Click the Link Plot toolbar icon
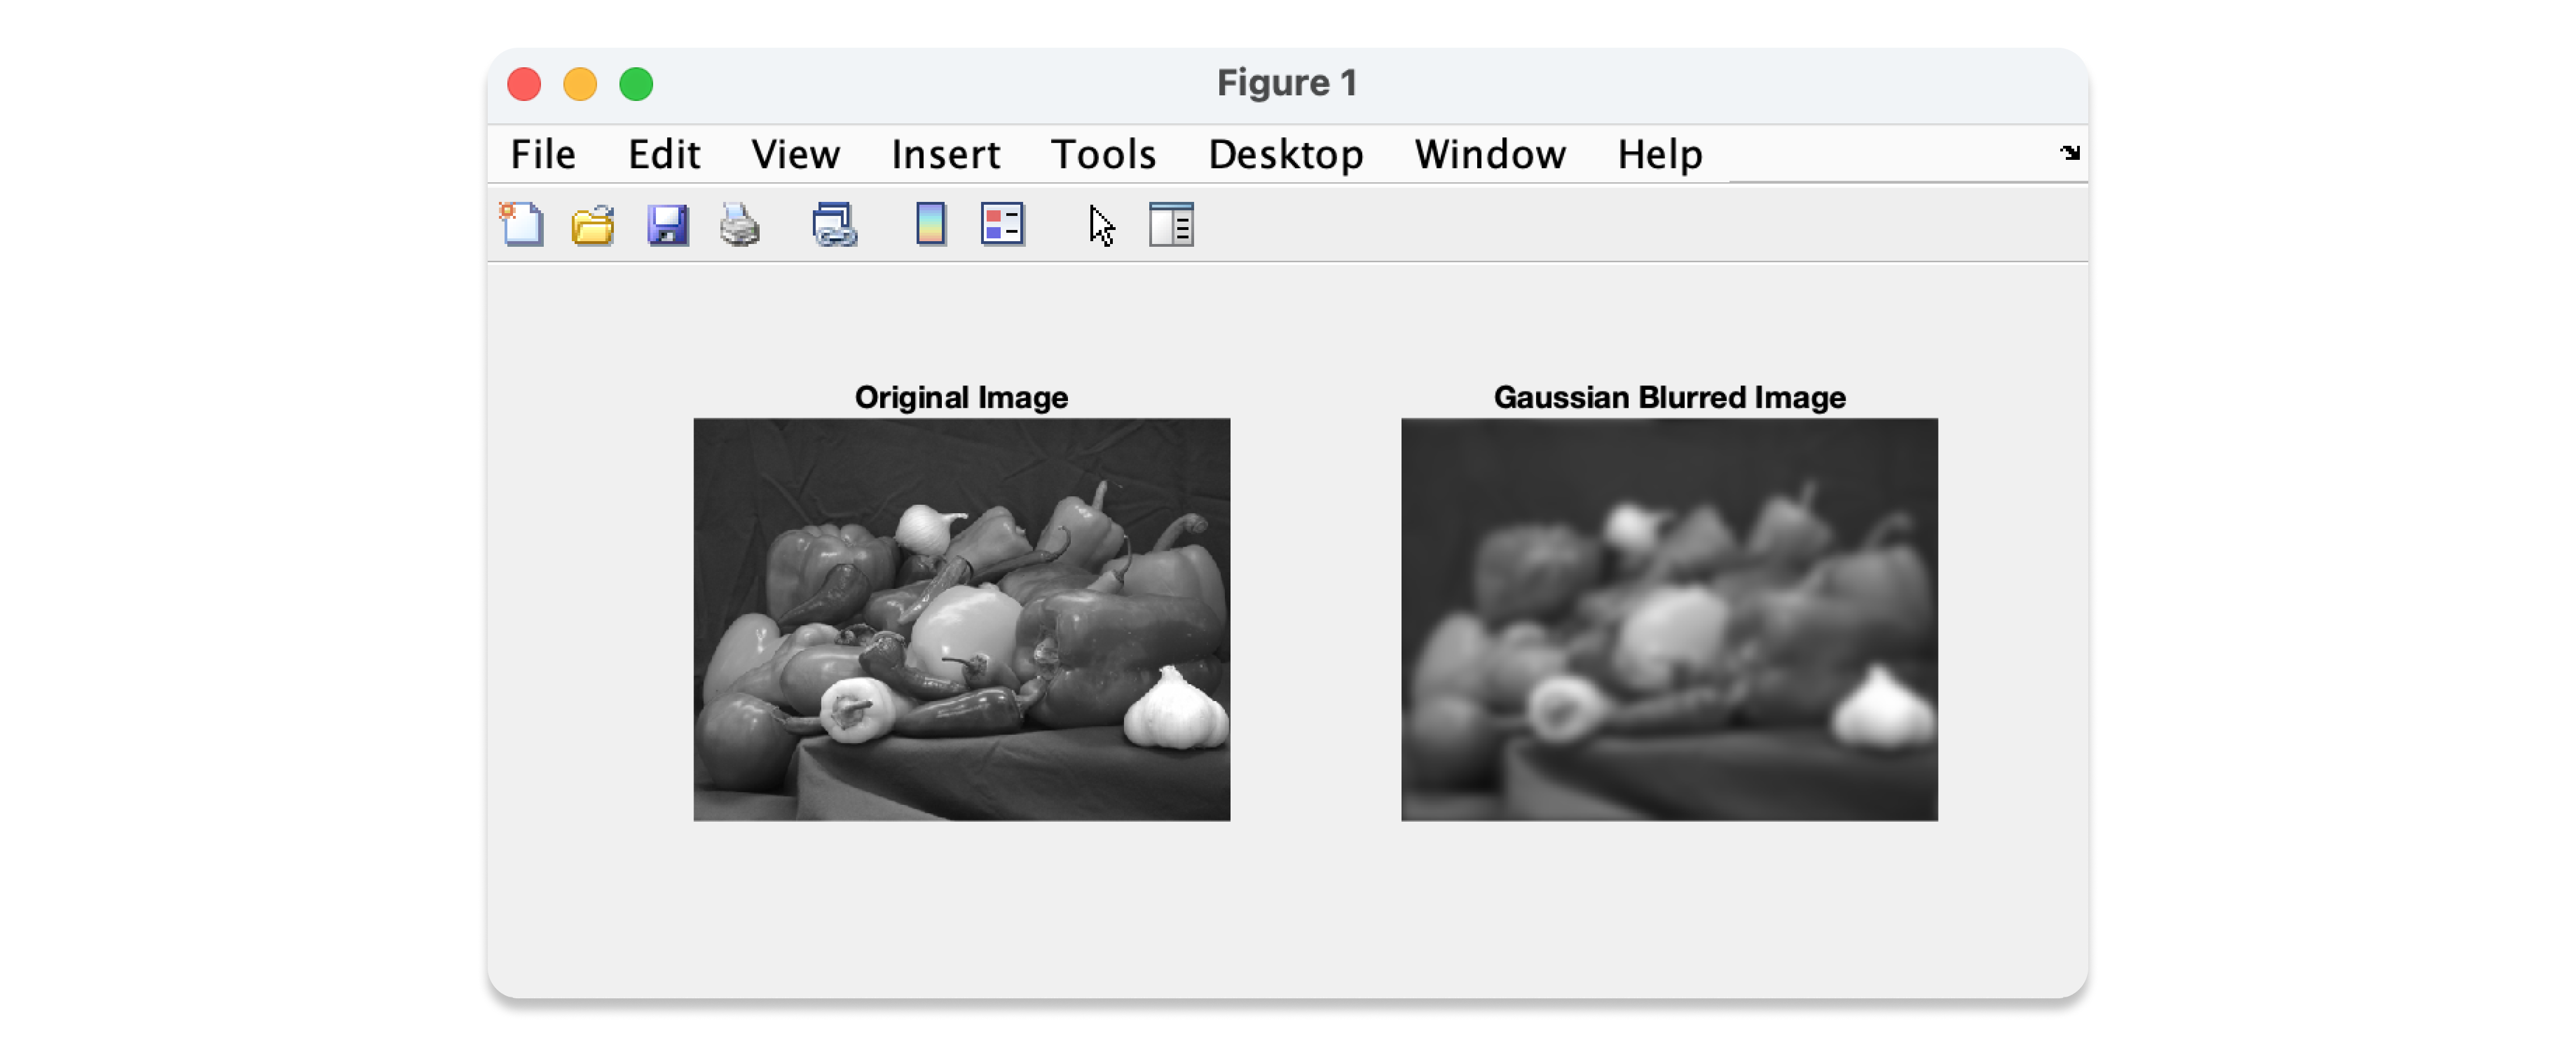Image resolution: width=2576 pixels, height=1046 pixels. point(834,224)
